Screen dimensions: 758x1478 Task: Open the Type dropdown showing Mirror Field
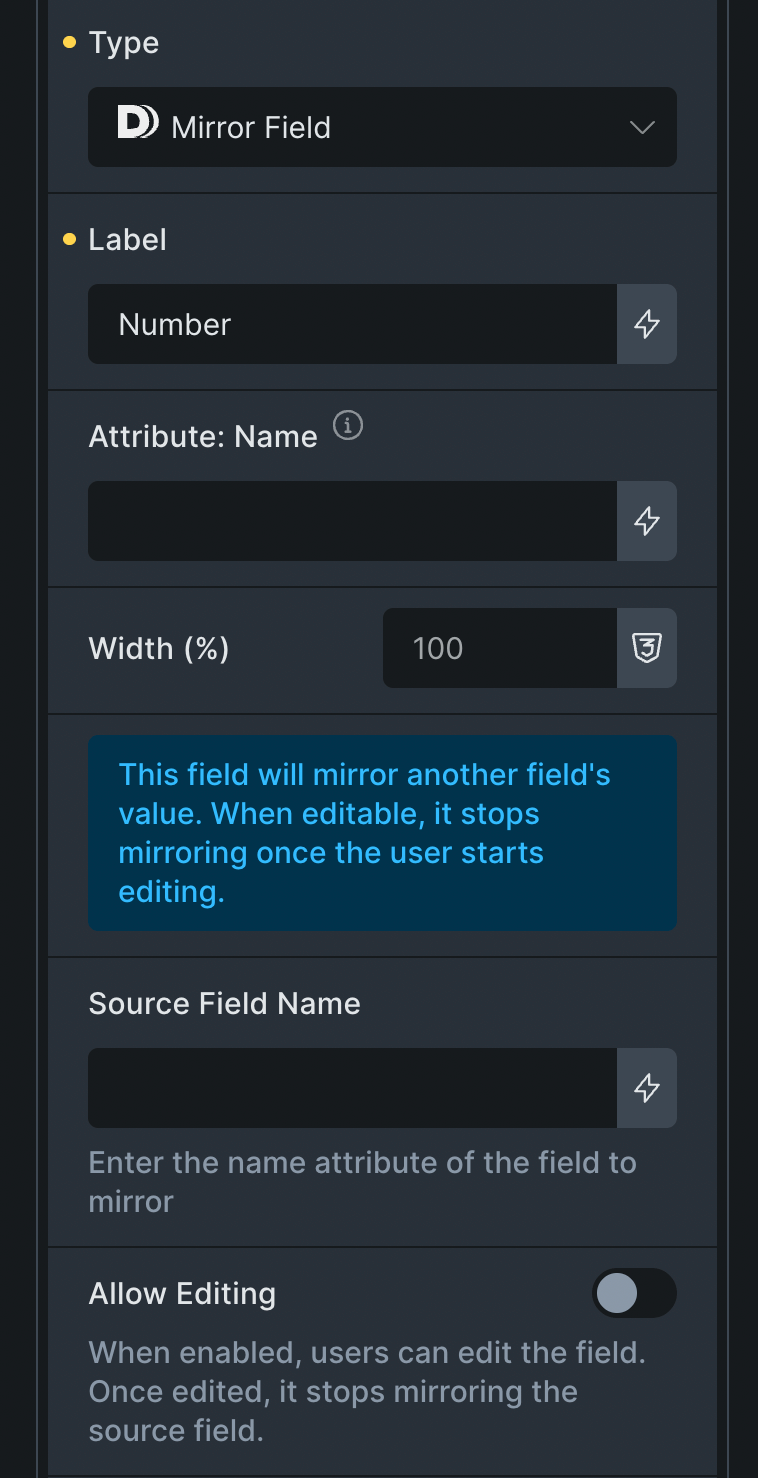click(x=382, y=127)
